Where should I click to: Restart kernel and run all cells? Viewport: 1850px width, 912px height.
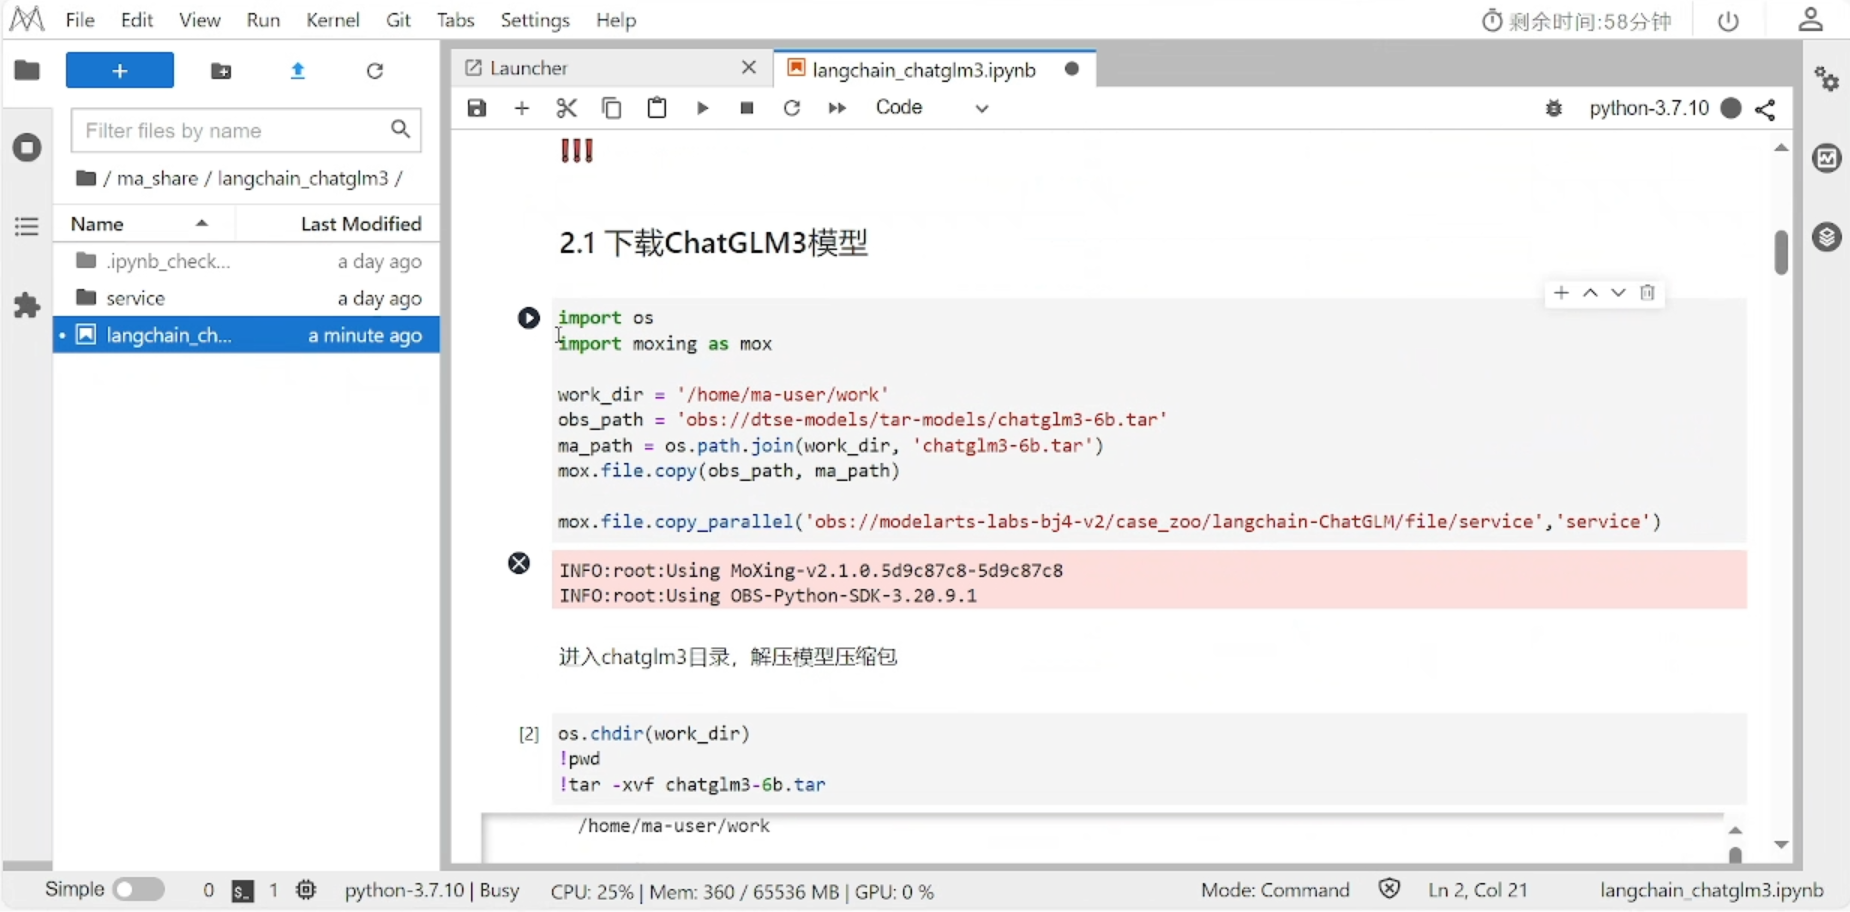click(x=838, y=108)
